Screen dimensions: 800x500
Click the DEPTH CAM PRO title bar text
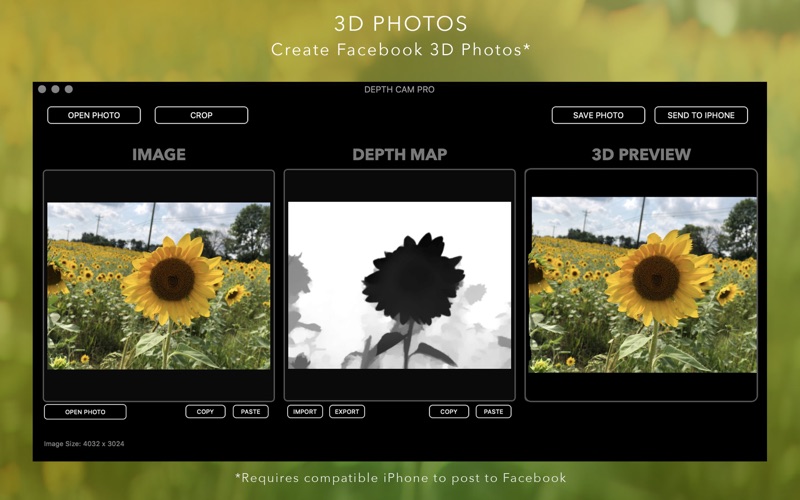tap(399, 90)
